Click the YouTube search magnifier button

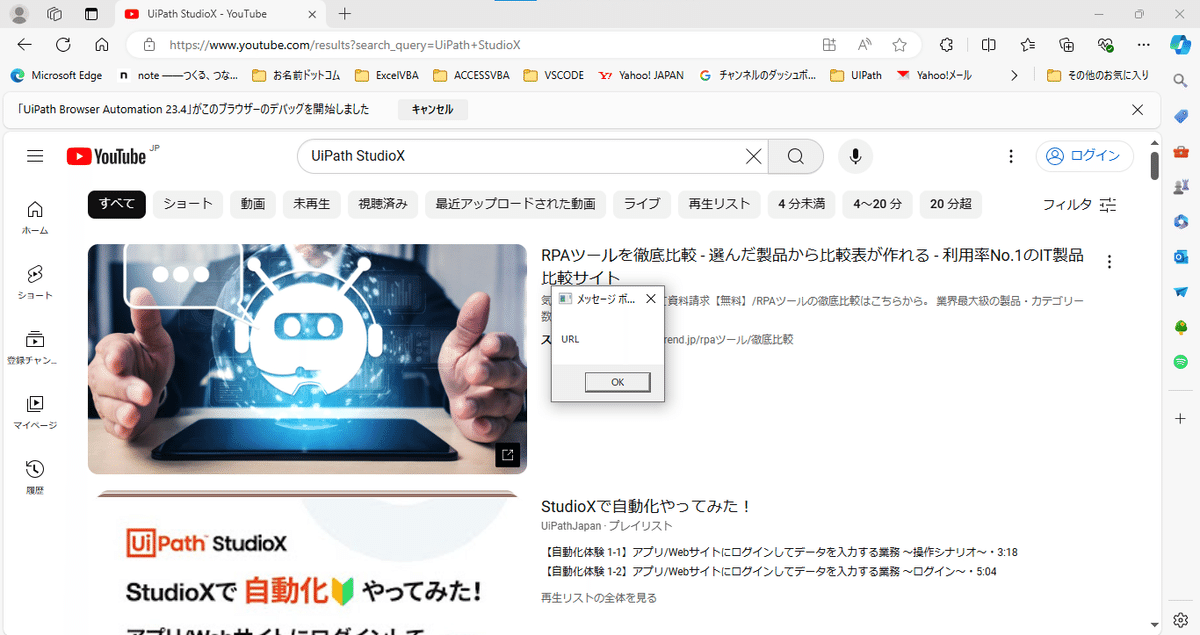pyautogui.click(x=796, y=156)
